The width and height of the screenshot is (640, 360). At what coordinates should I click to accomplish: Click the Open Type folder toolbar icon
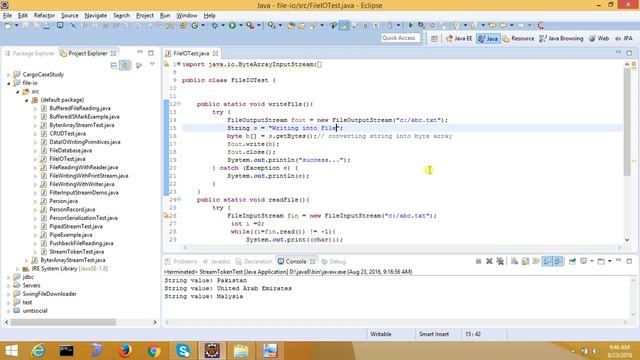(x=291, y=25)
